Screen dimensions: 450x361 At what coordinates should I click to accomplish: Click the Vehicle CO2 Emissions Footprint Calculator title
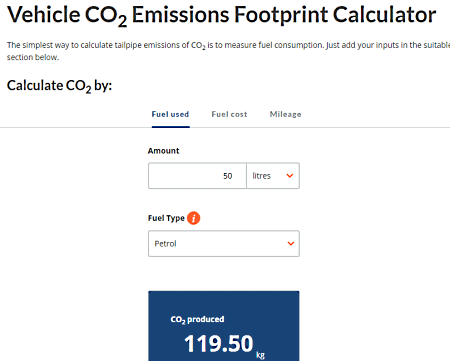coord(222,15)
